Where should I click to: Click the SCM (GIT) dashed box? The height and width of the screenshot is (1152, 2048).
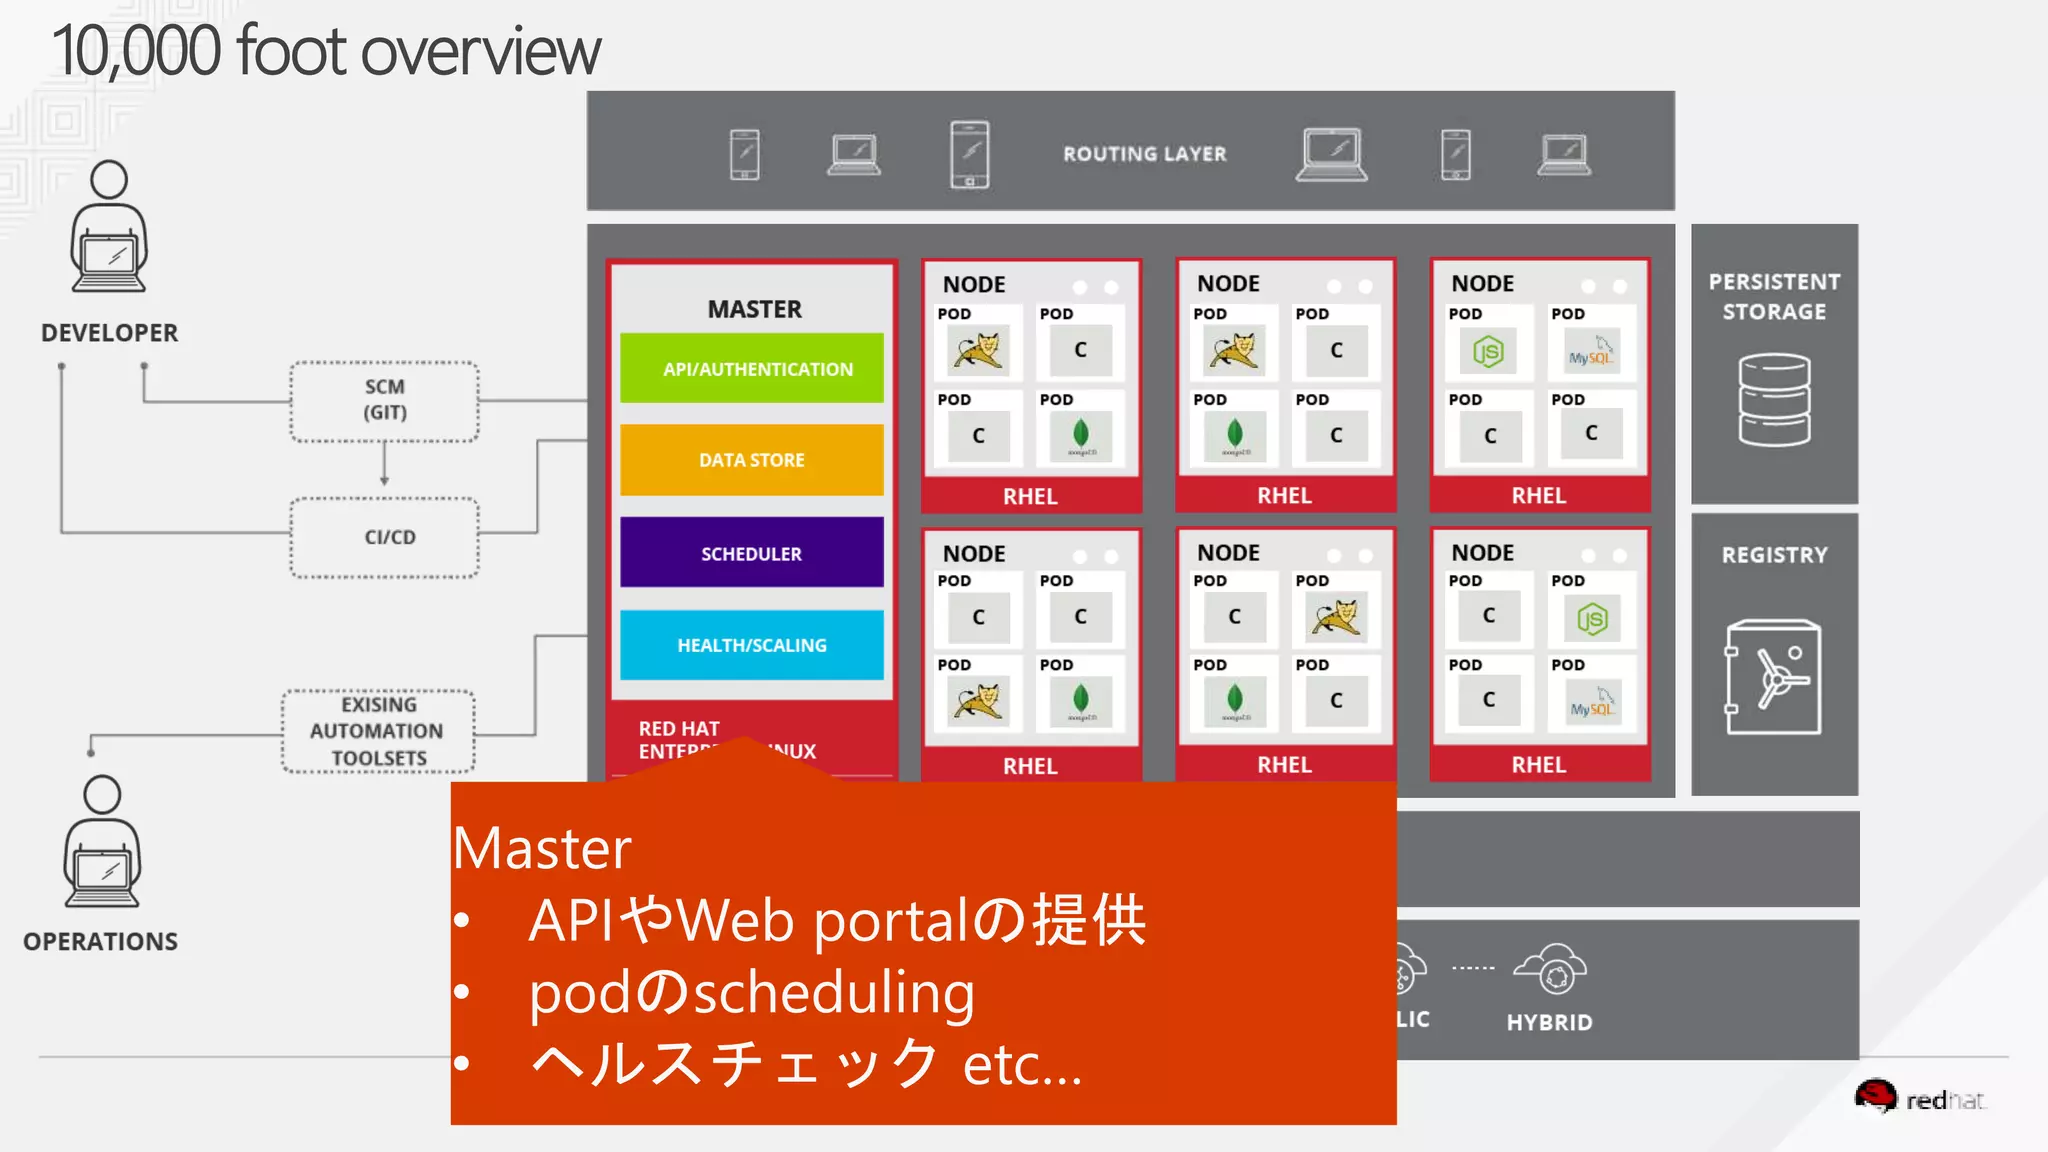point(385,401)
